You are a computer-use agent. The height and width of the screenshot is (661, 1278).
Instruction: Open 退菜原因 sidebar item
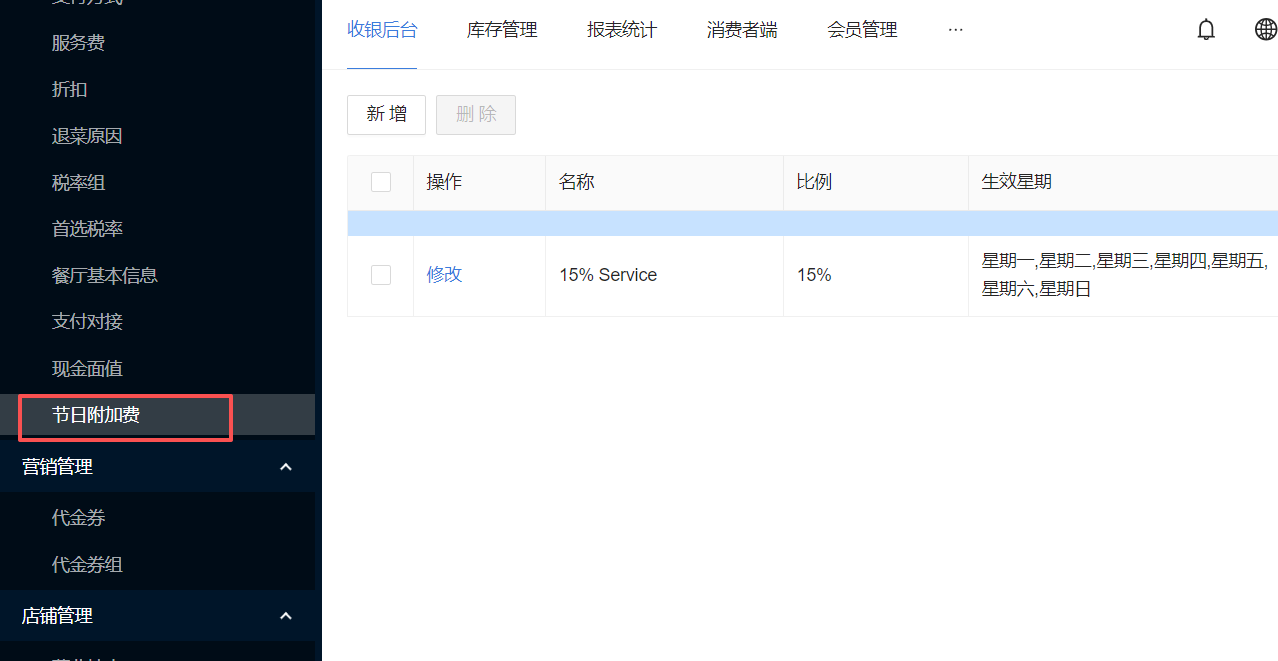pyautogui.click(x=87, y=136)
